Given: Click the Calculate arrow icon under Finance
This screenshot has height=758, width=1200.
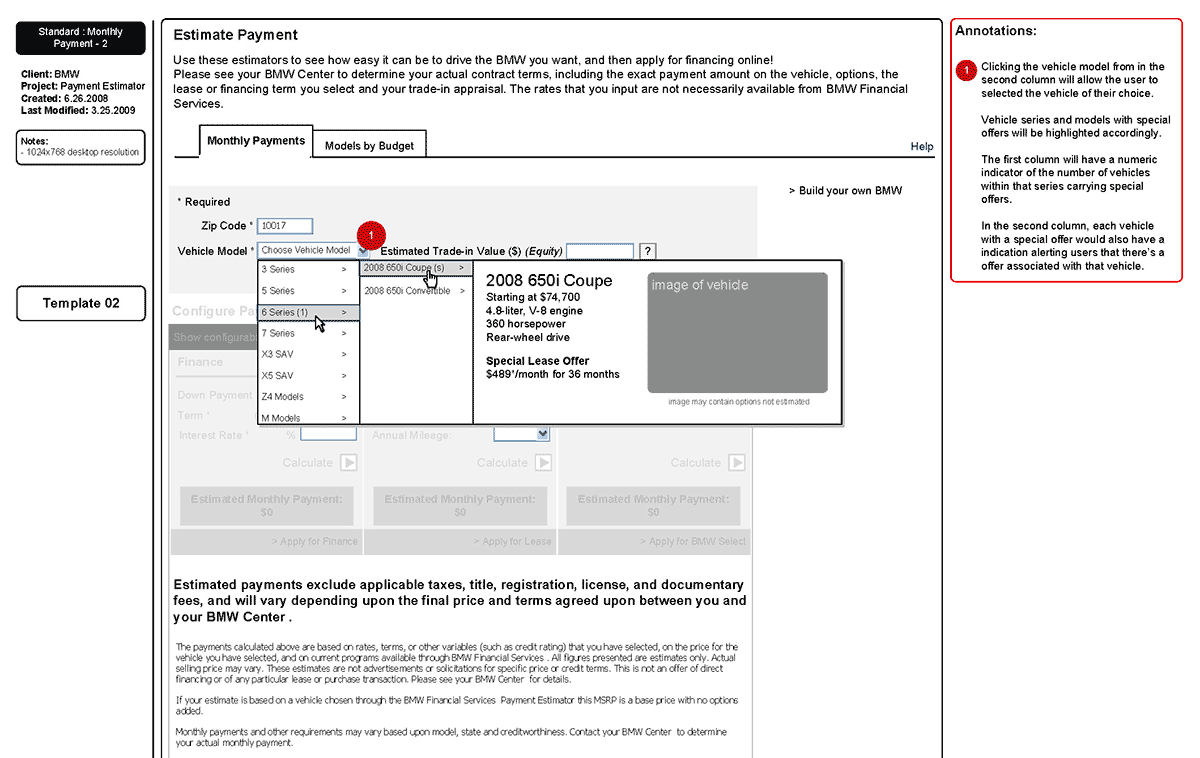Looking at the screenshot, I should click(x=348, y=463).
